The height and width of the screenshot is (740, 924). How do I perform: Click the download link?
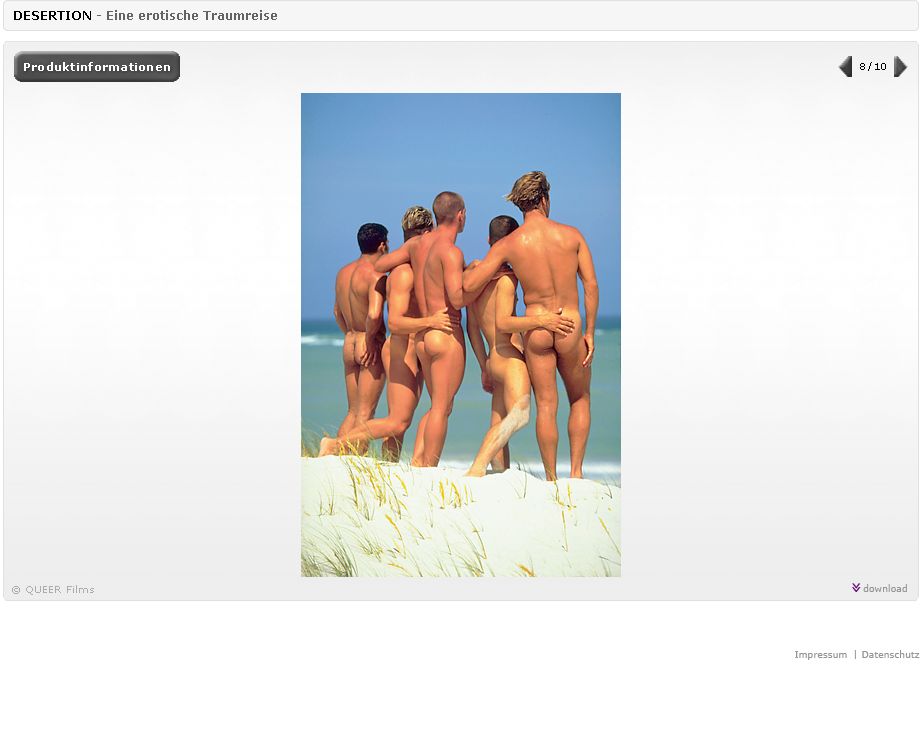tap(885, 589)
